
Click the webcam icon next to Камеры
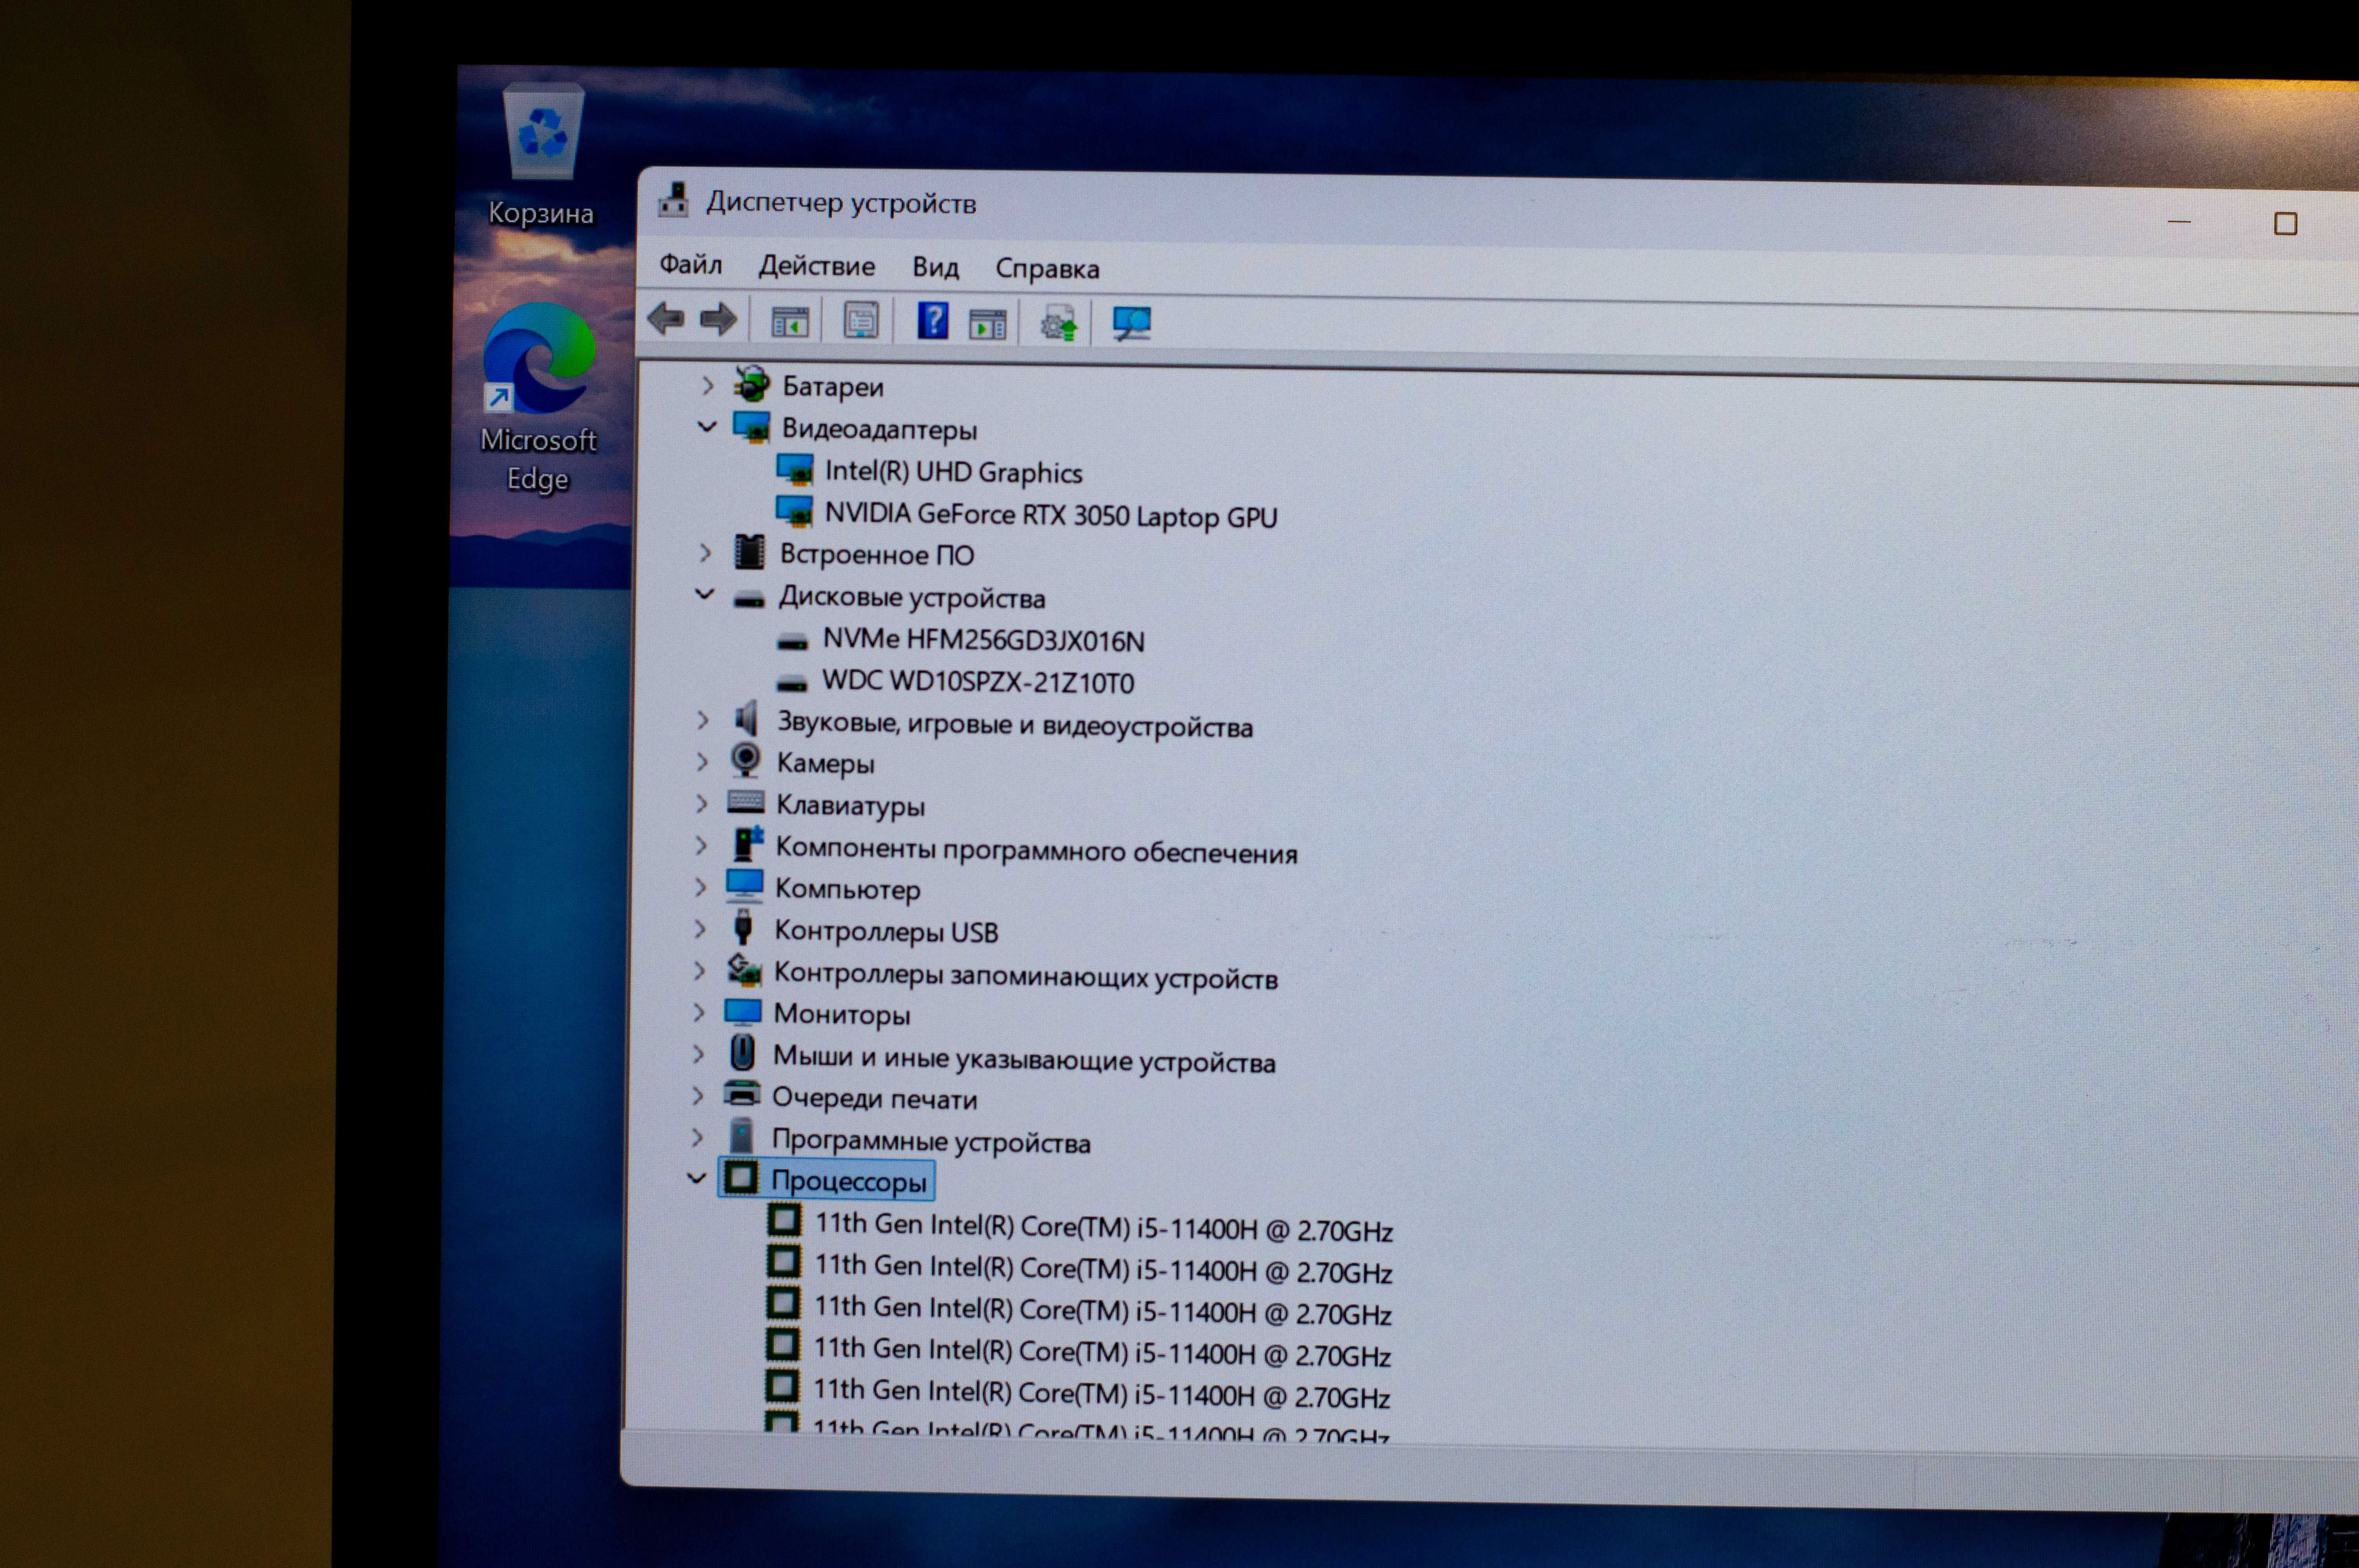click(745, 761)
